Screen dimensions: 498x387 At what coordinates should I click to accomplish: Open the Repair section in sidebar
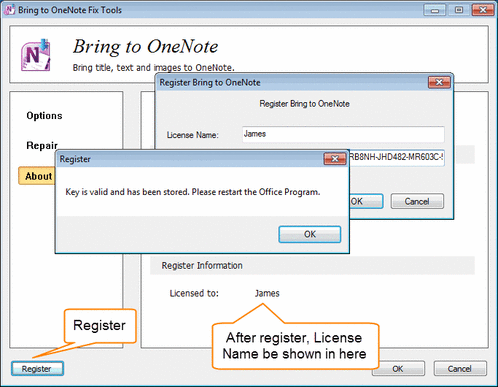[x=42, y=146]
